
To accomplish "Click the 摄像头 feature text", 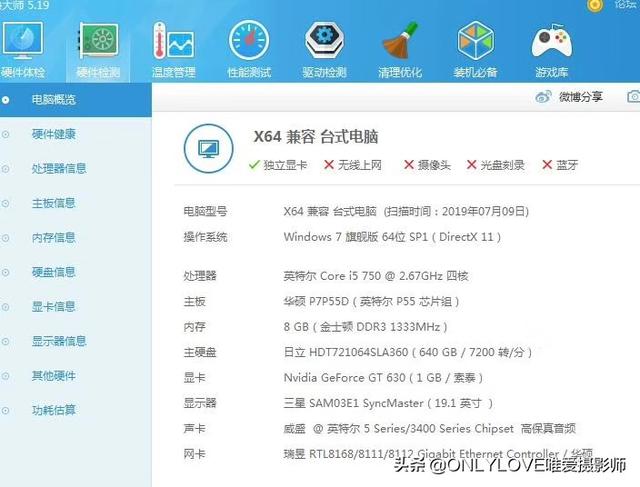I will tap(434, 165).
